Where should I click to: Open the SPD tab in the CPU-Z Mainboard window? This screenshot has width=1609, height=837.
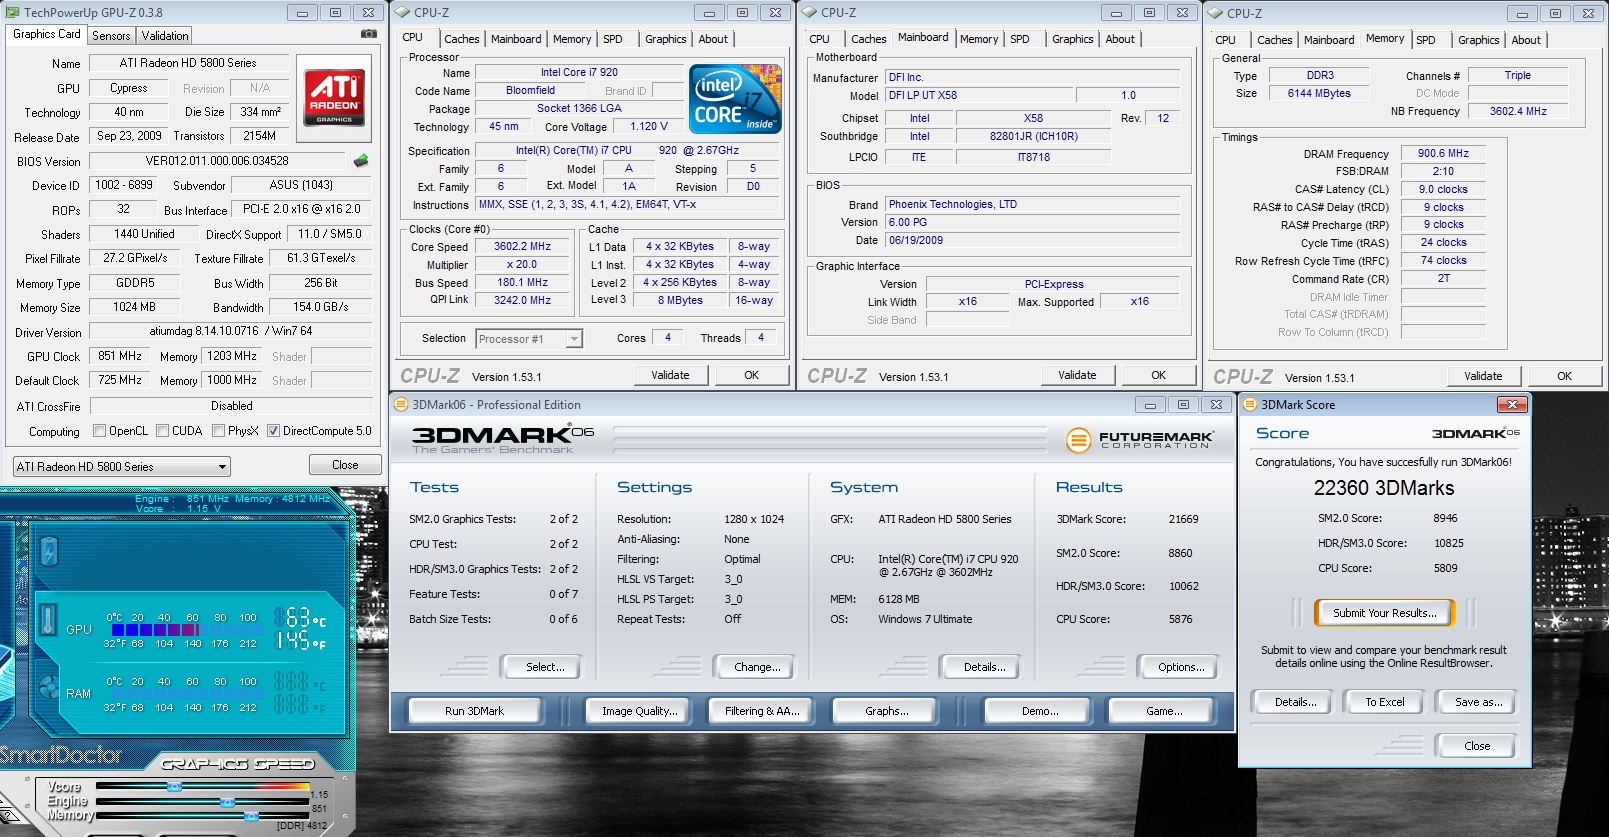click(1020, 39)
